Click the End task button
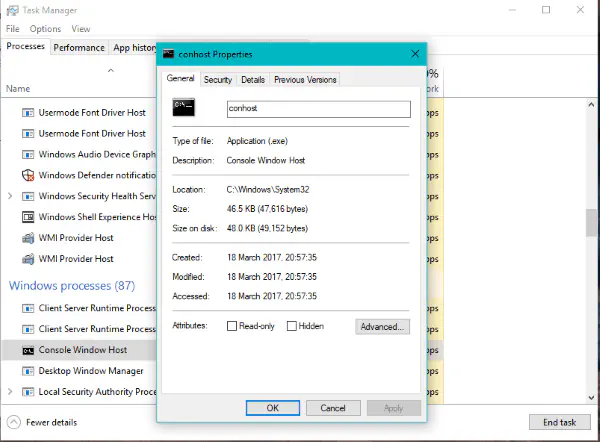The image size is (600, 442). [x=559, y=422]
